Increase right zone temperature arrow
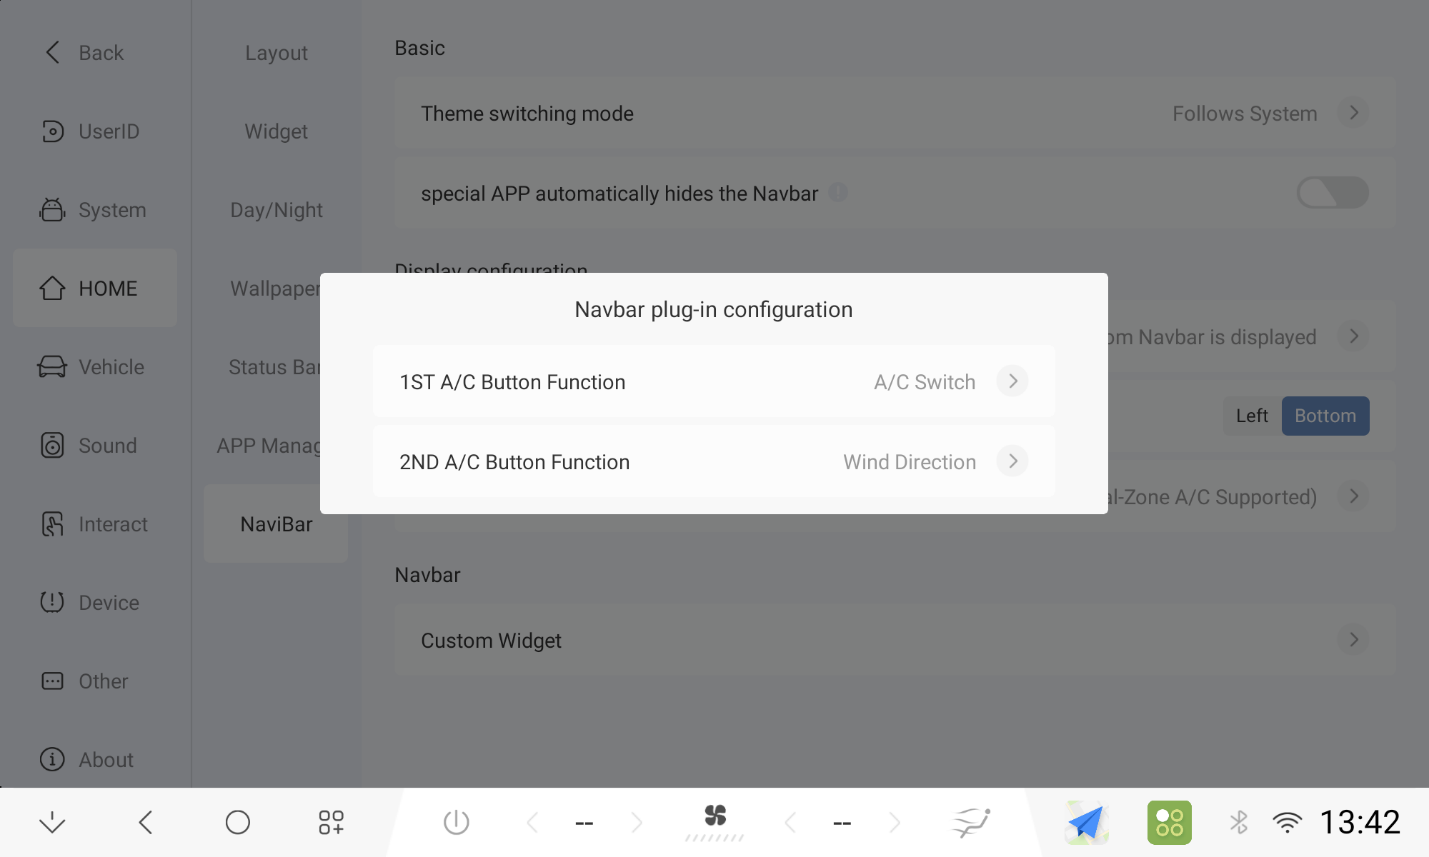The width and height of the screenshot is (1429, 857). click(895, 822)
